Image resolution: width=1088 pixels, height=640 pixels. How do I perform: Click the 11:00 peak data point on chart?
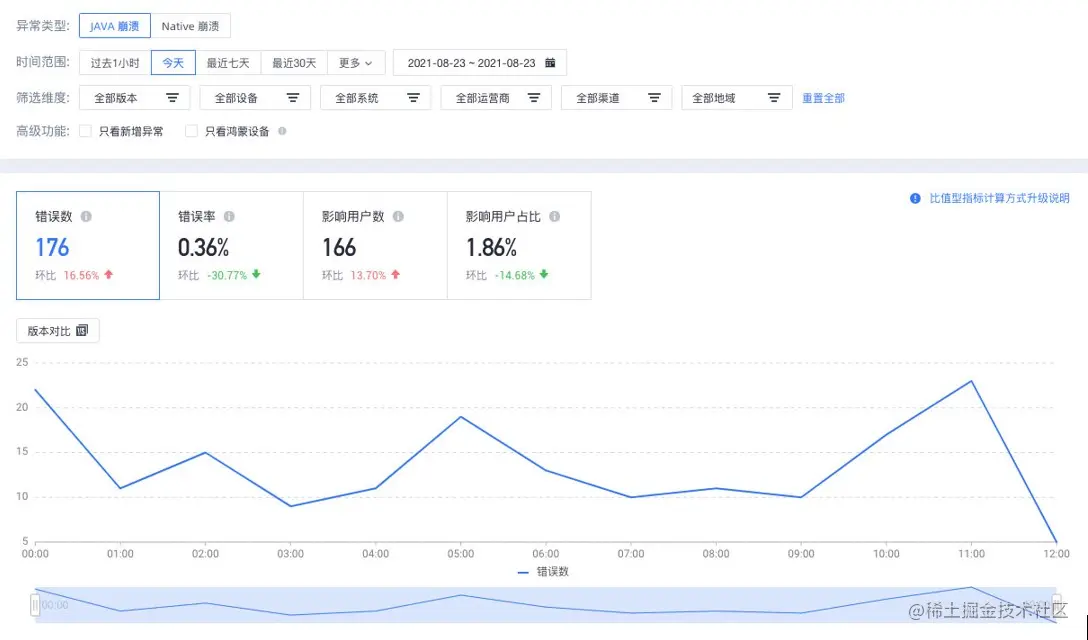(971, 381)
